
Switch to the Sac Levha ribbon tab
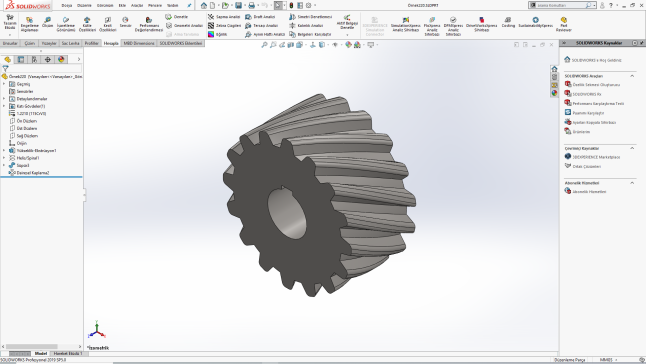(x=70, y=43)
